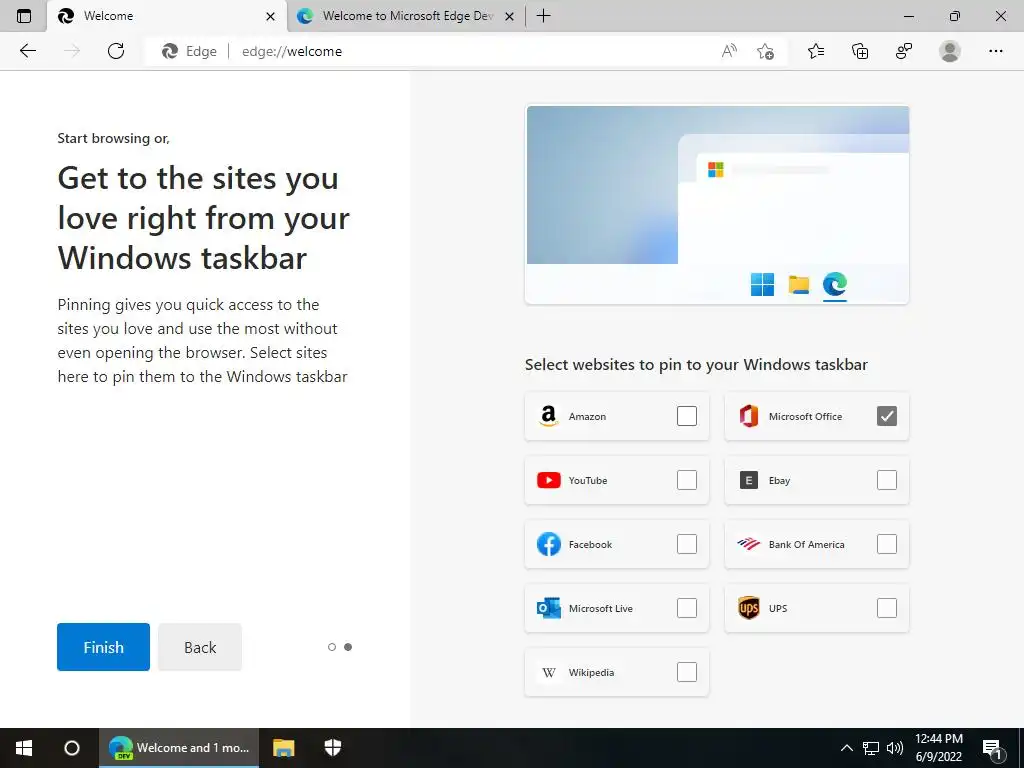Open the clock showing 12:44 PM
The image size is (1024, 768).
pyautogui.click(x=938, y=748)
